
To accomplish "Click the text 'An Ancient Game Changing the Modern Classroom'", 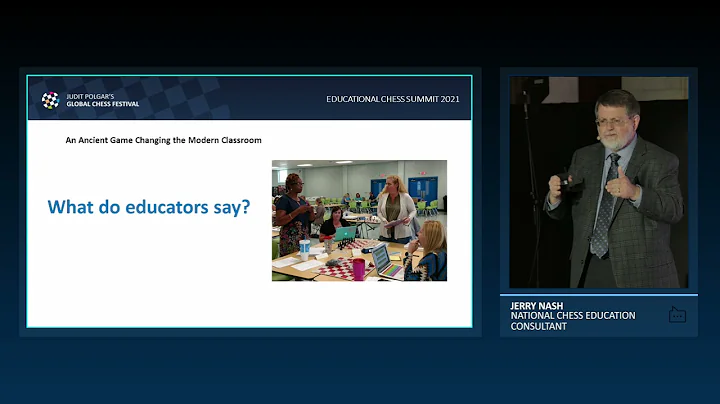I will [x=163, y=140].
